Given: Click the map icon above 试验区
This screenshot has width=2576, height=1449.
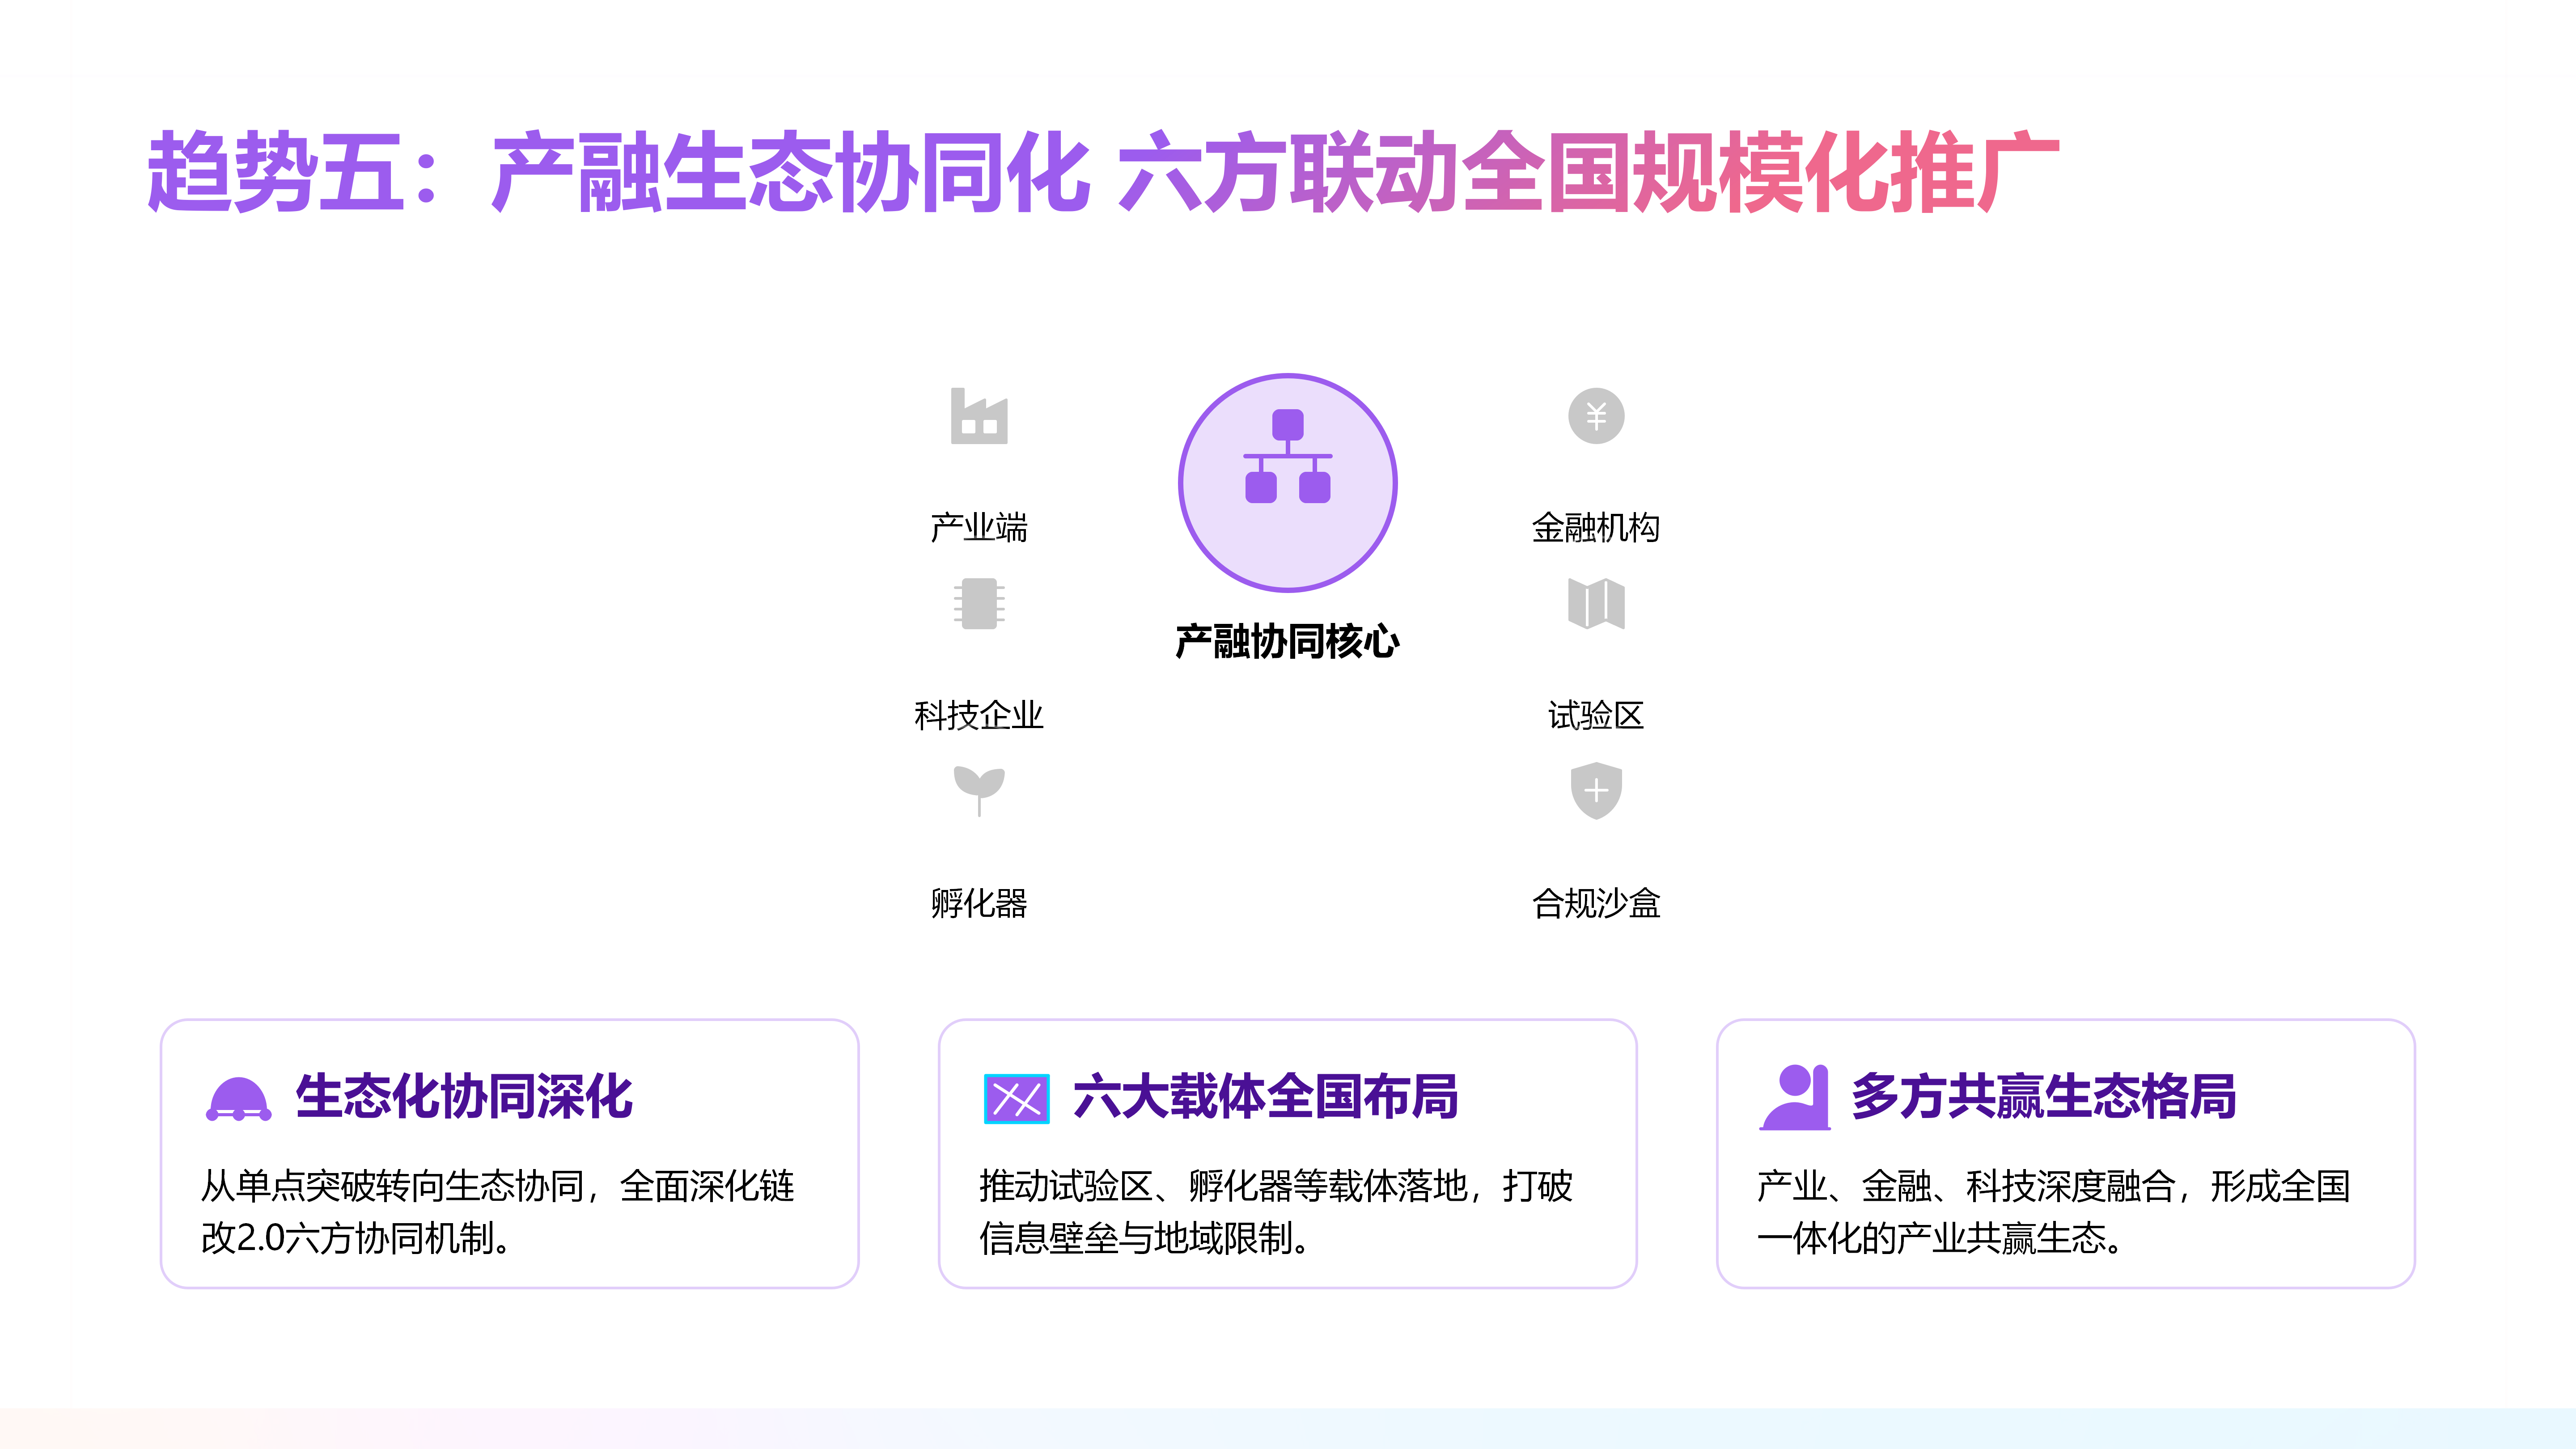Looking at the screenshot, I should pos(1596,604).
